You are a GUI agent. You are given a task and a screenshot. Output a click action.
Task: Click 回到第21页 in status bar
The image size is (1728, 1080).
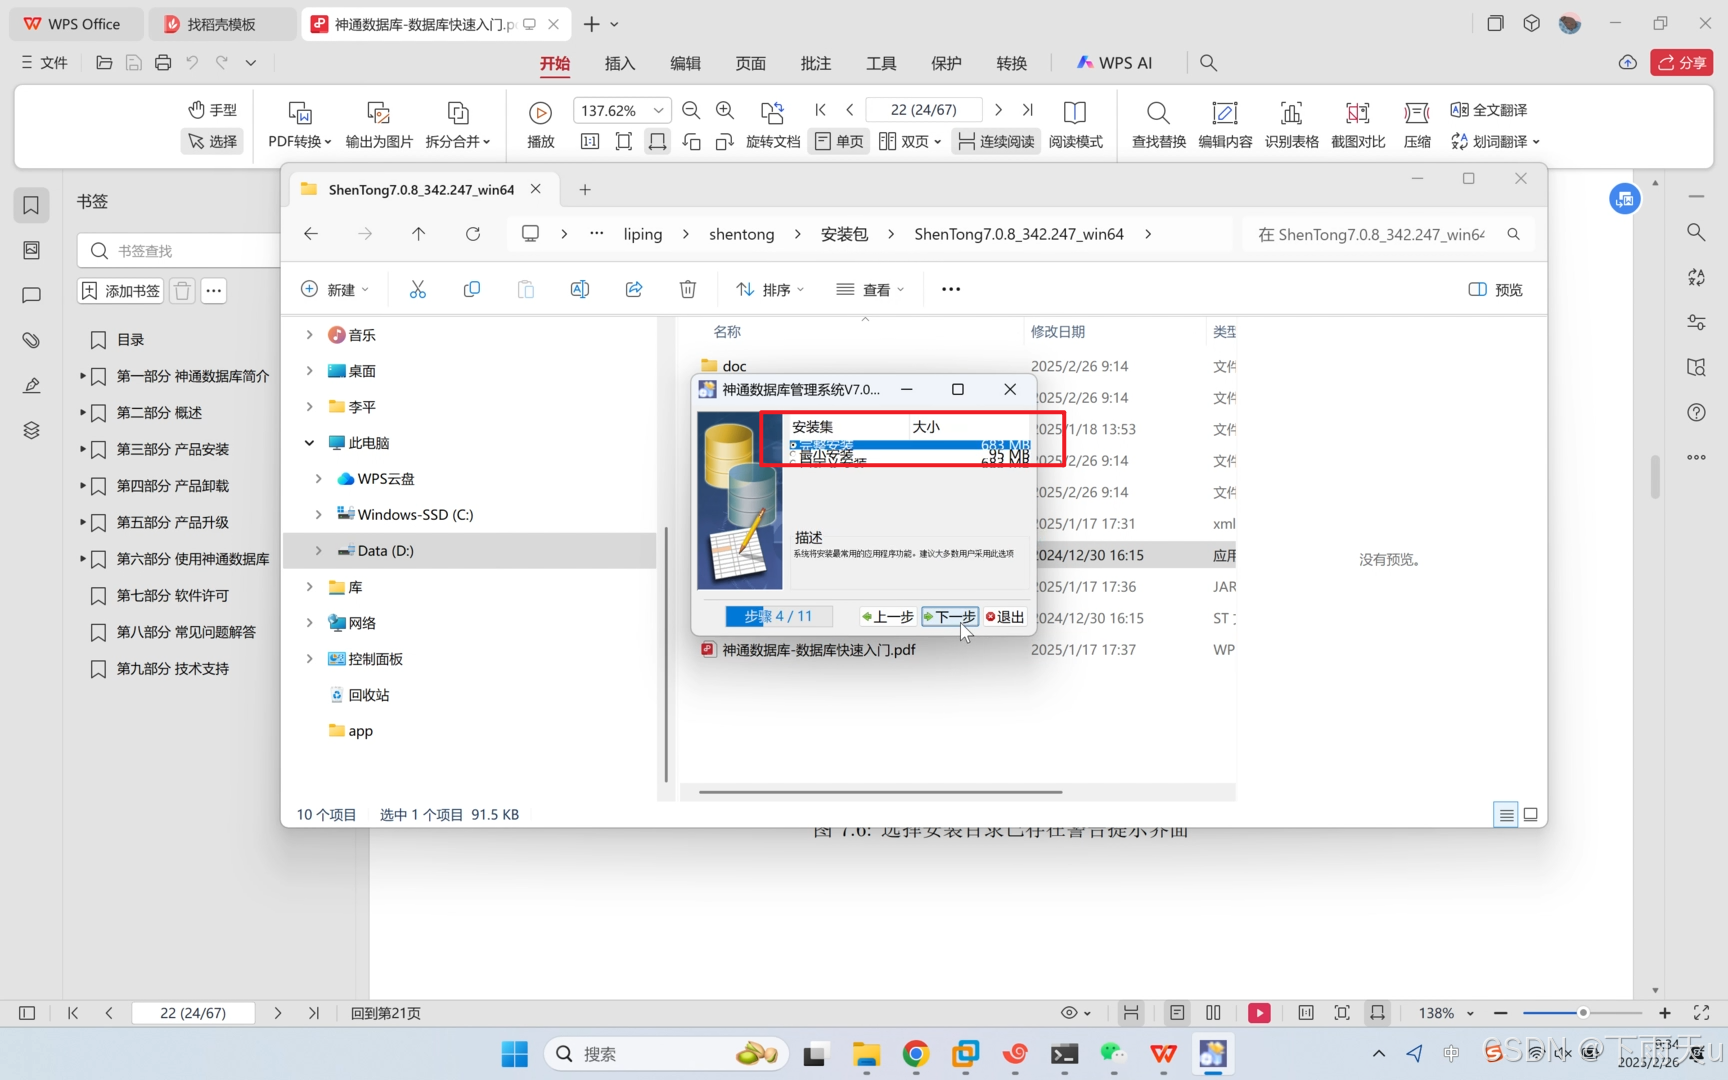[x=386, y=1013]
